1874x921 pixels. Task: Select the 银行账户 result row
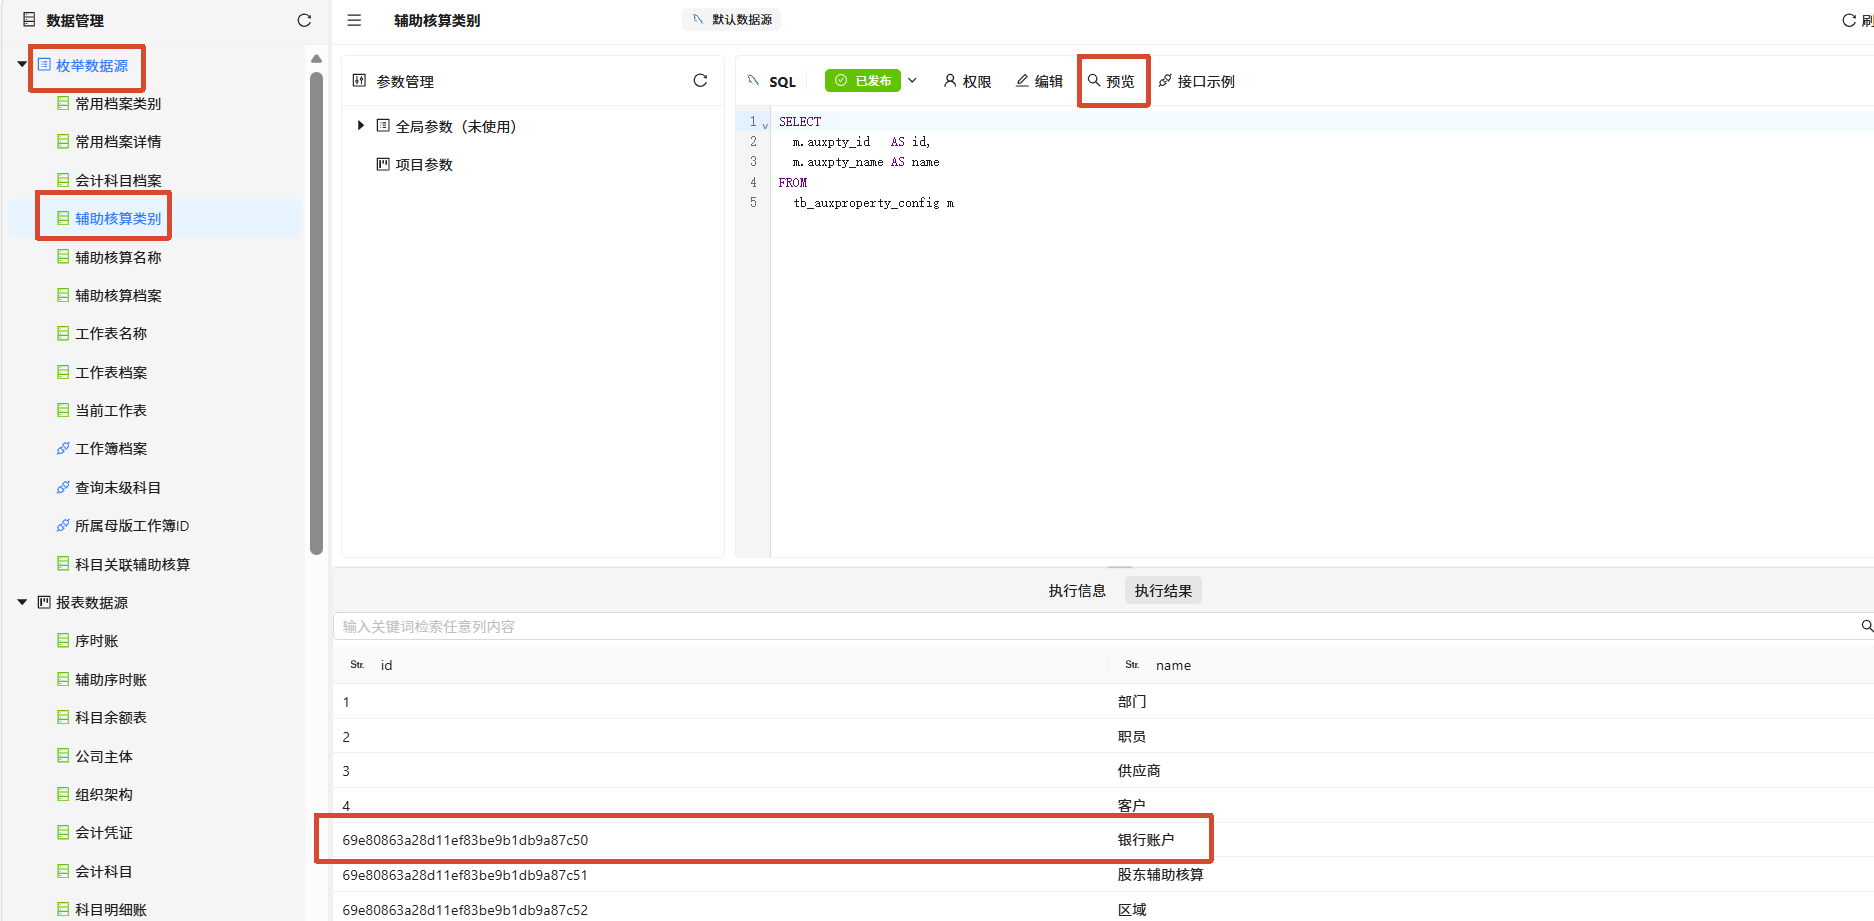[x=1103, y=839]
